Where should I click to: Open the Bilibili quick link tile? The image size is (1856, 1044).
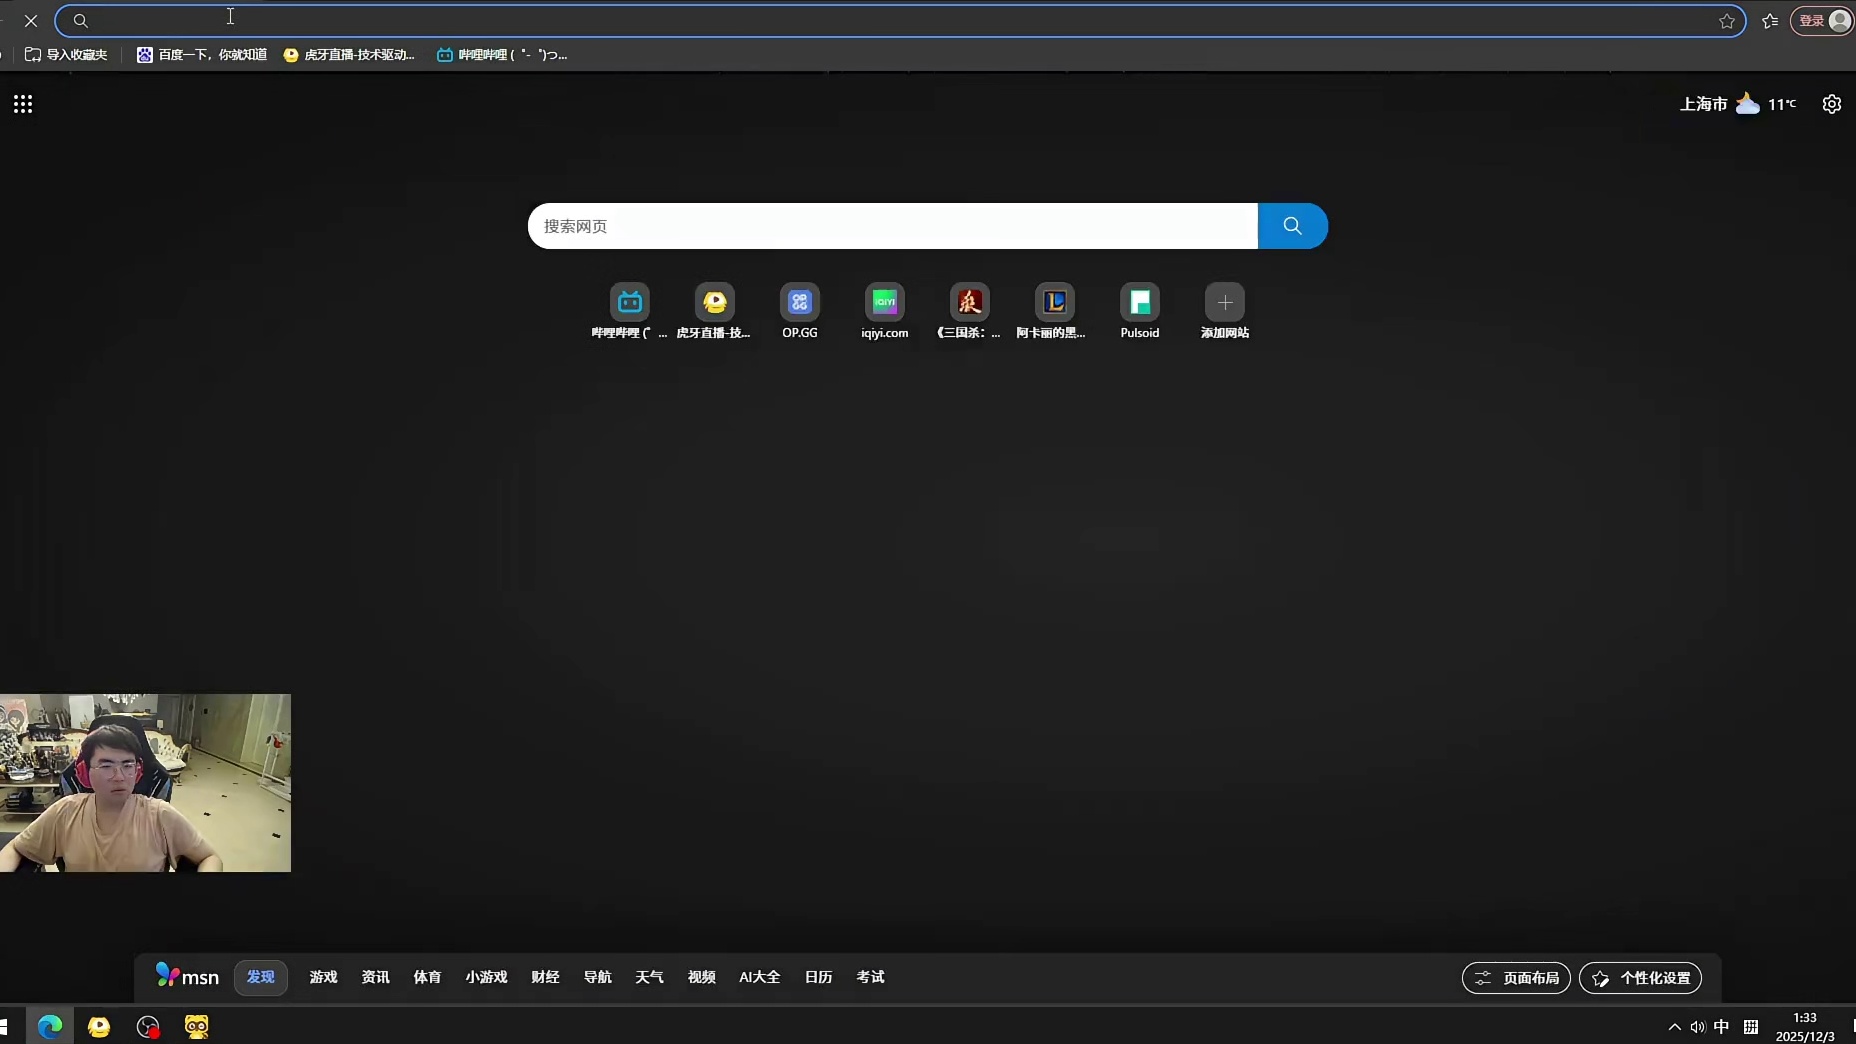[629, 303]
